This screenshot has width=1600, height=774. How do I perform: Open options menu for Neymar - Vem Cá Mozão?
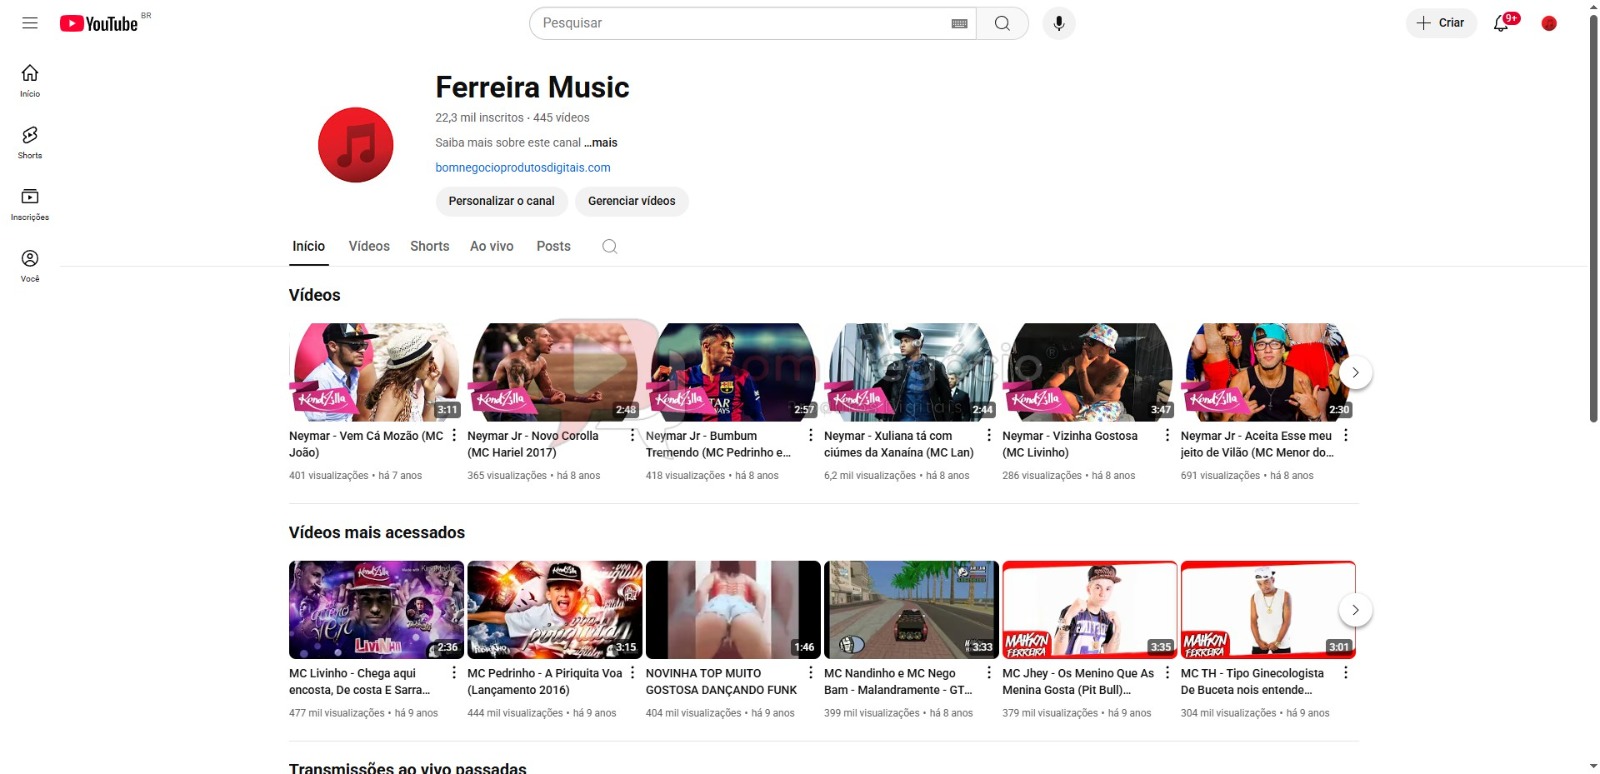click(454, 435)
